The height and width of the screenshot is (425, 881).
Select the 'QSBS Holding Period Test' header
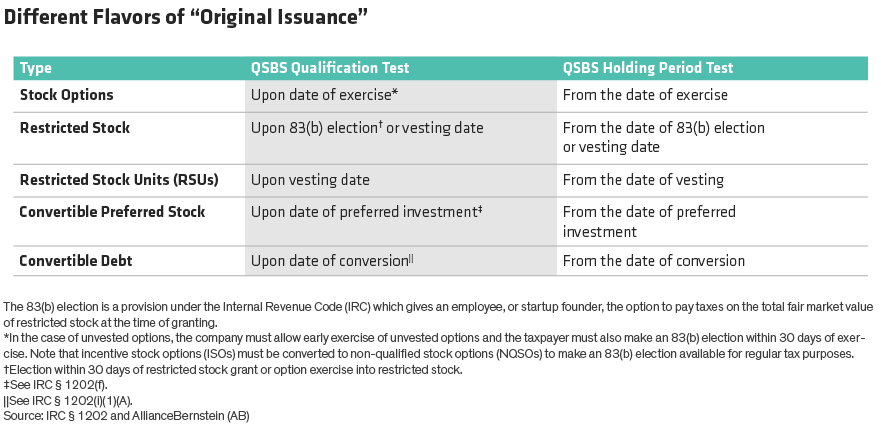tap(647, 69)
